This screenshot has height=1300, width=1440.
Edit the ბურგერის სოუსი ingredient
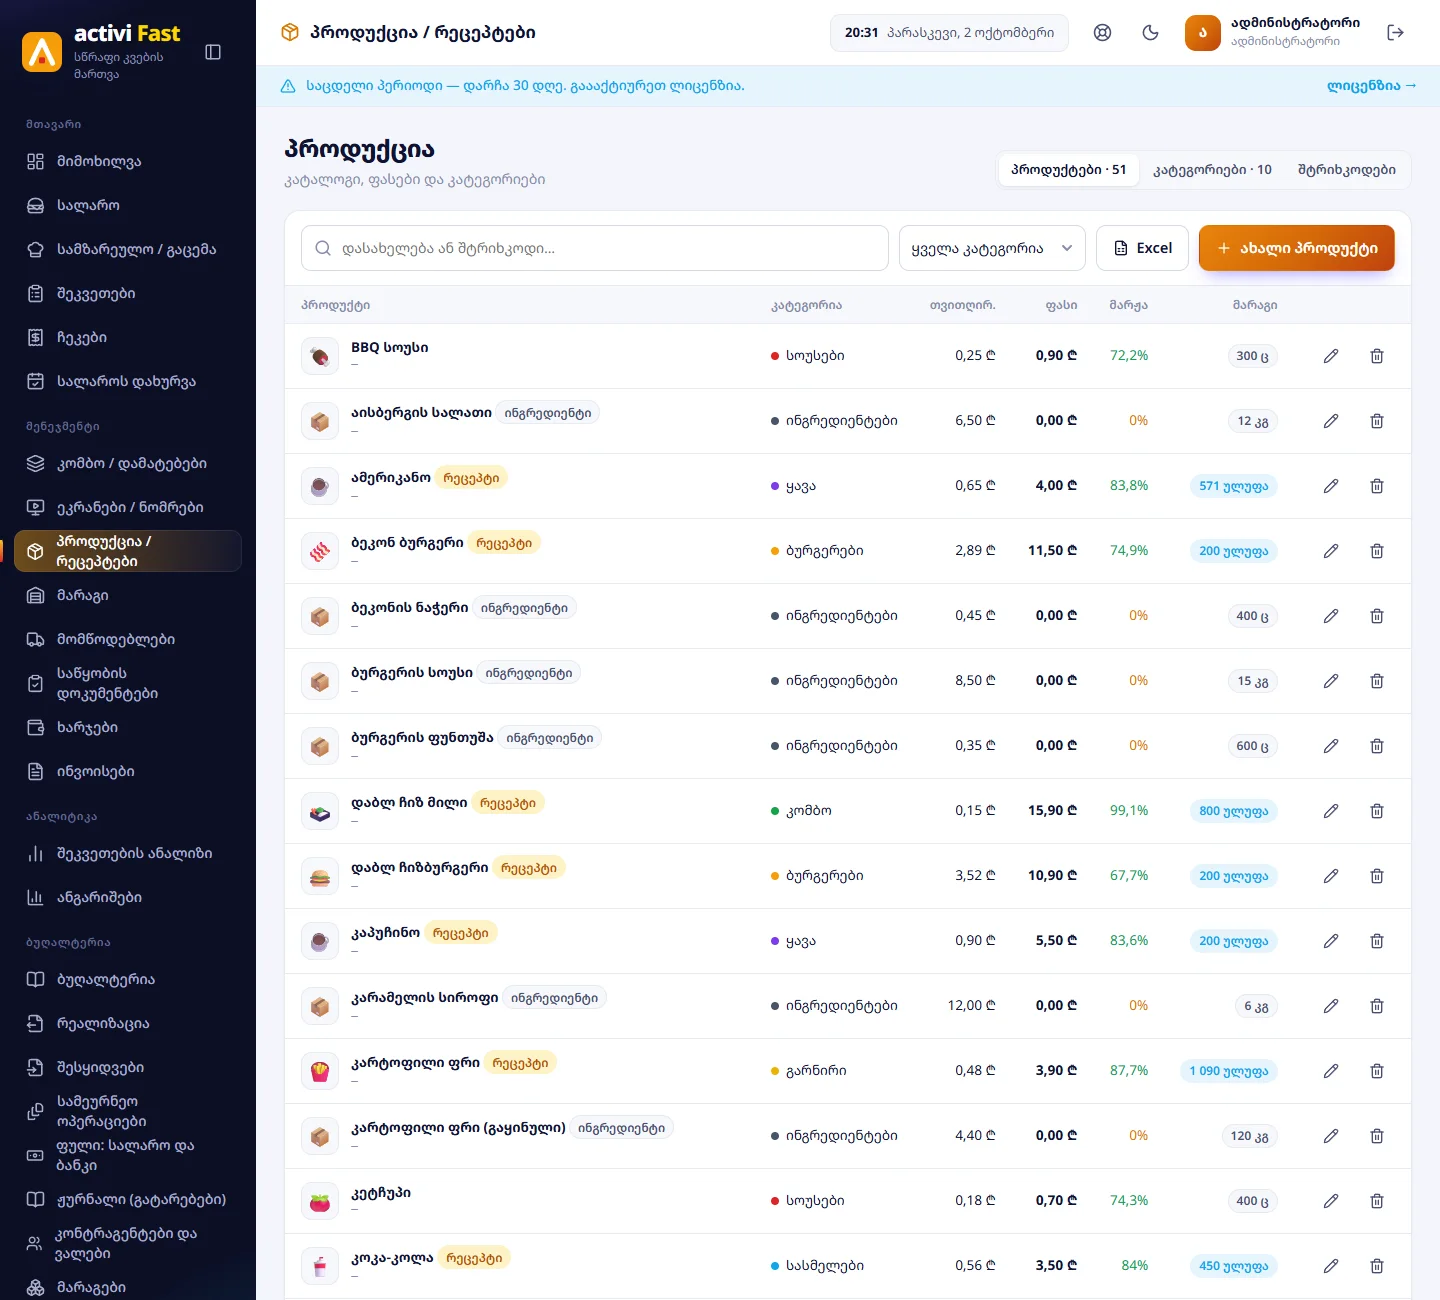point(1331,681)
